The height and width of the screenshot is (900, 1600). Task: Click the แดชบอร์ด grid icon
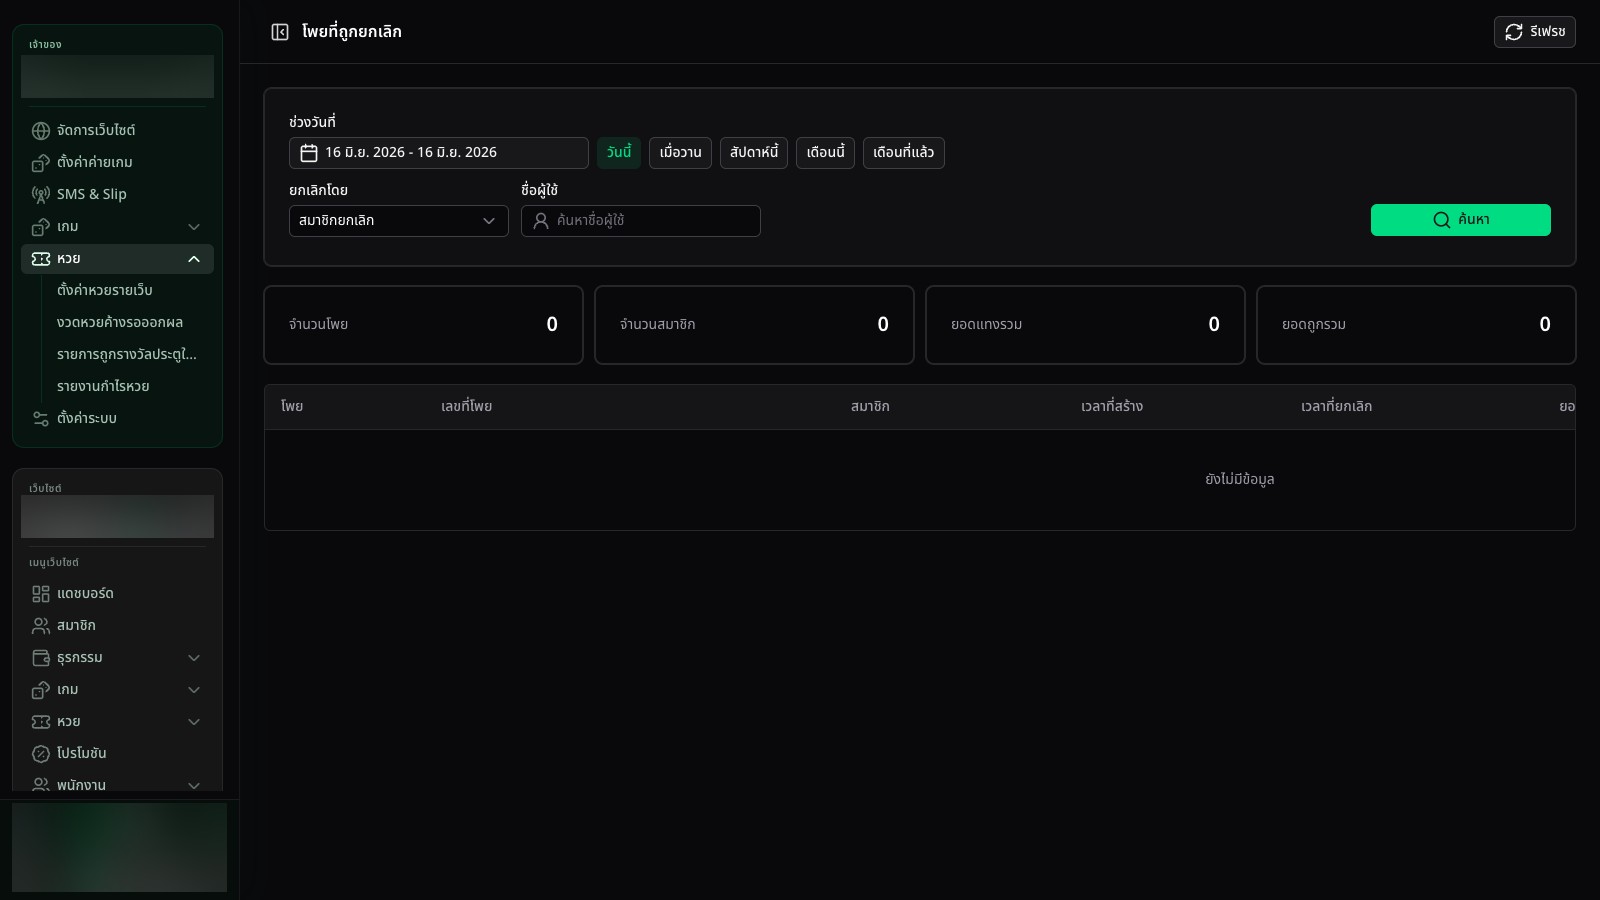[x=41, y=594]
